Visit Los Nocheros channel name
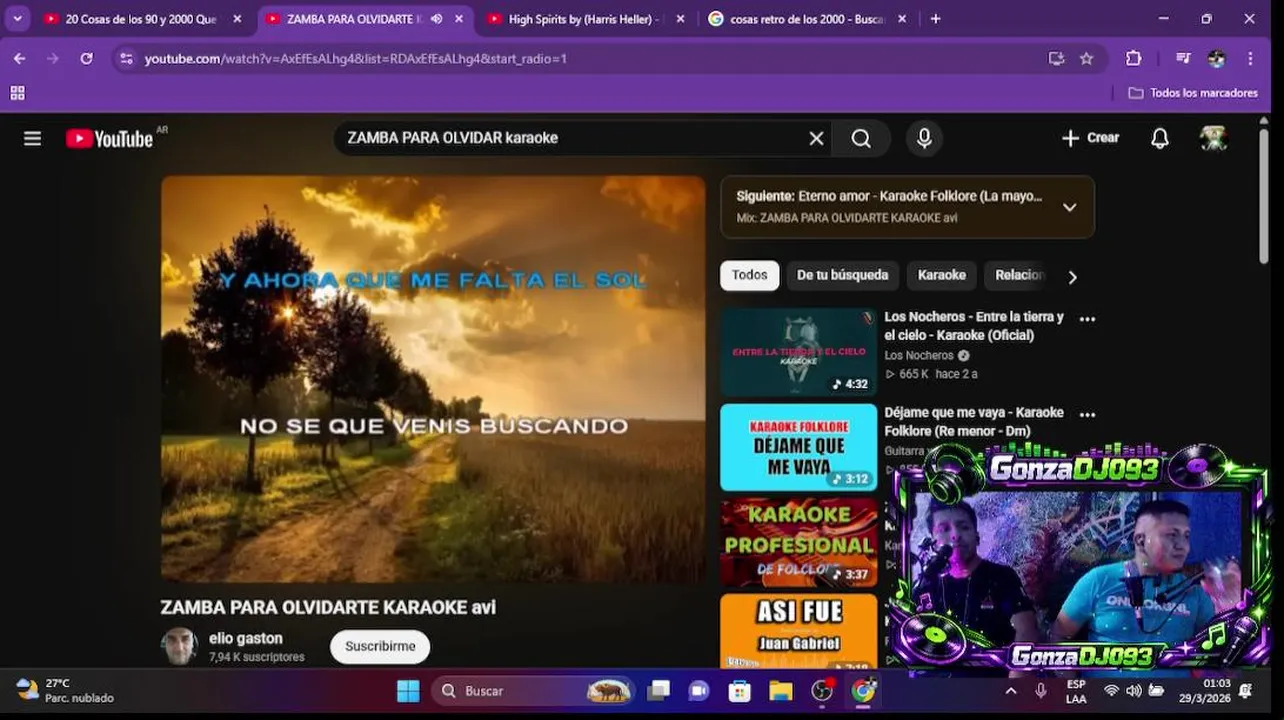The height and width of the screenshot is (720, 1284). coord(919,355)
